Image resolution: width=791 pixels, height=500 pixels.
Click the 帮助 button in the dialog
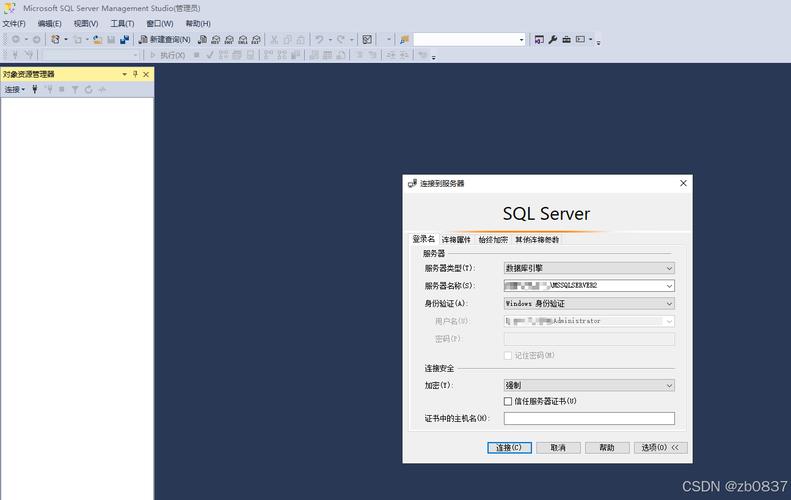[607, 448]
